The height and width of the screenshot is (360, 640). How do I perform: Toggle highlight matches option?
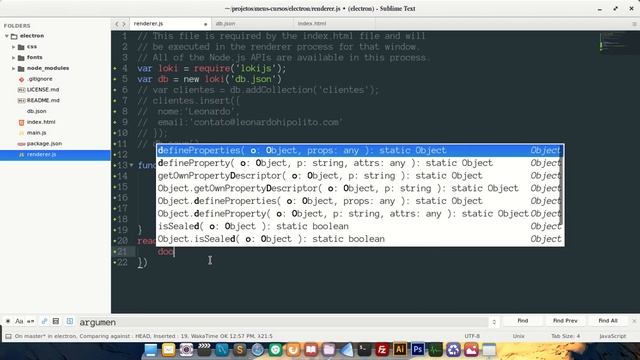tap(70, 321)
